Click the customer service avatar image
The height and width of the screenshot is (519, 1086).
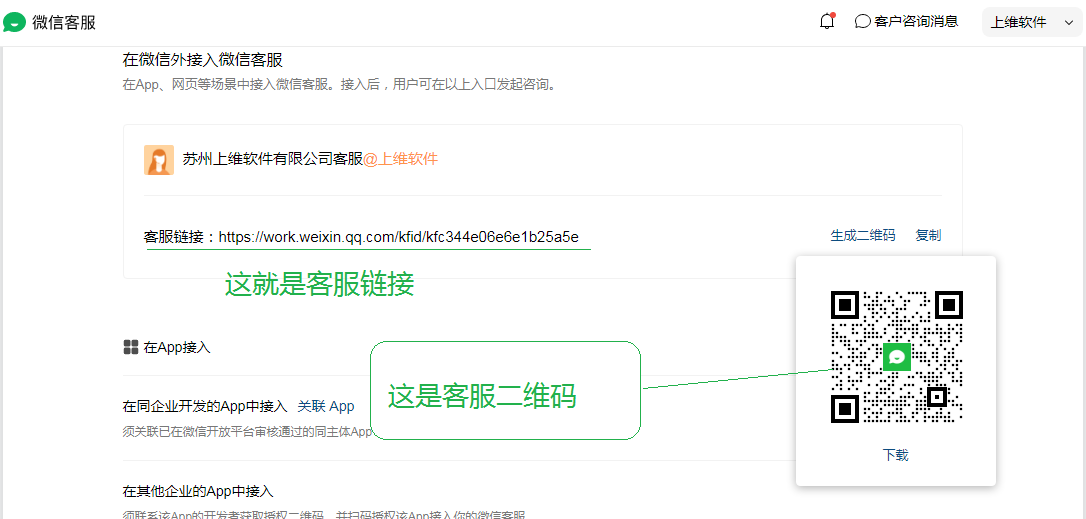click(x=159, y=160)
